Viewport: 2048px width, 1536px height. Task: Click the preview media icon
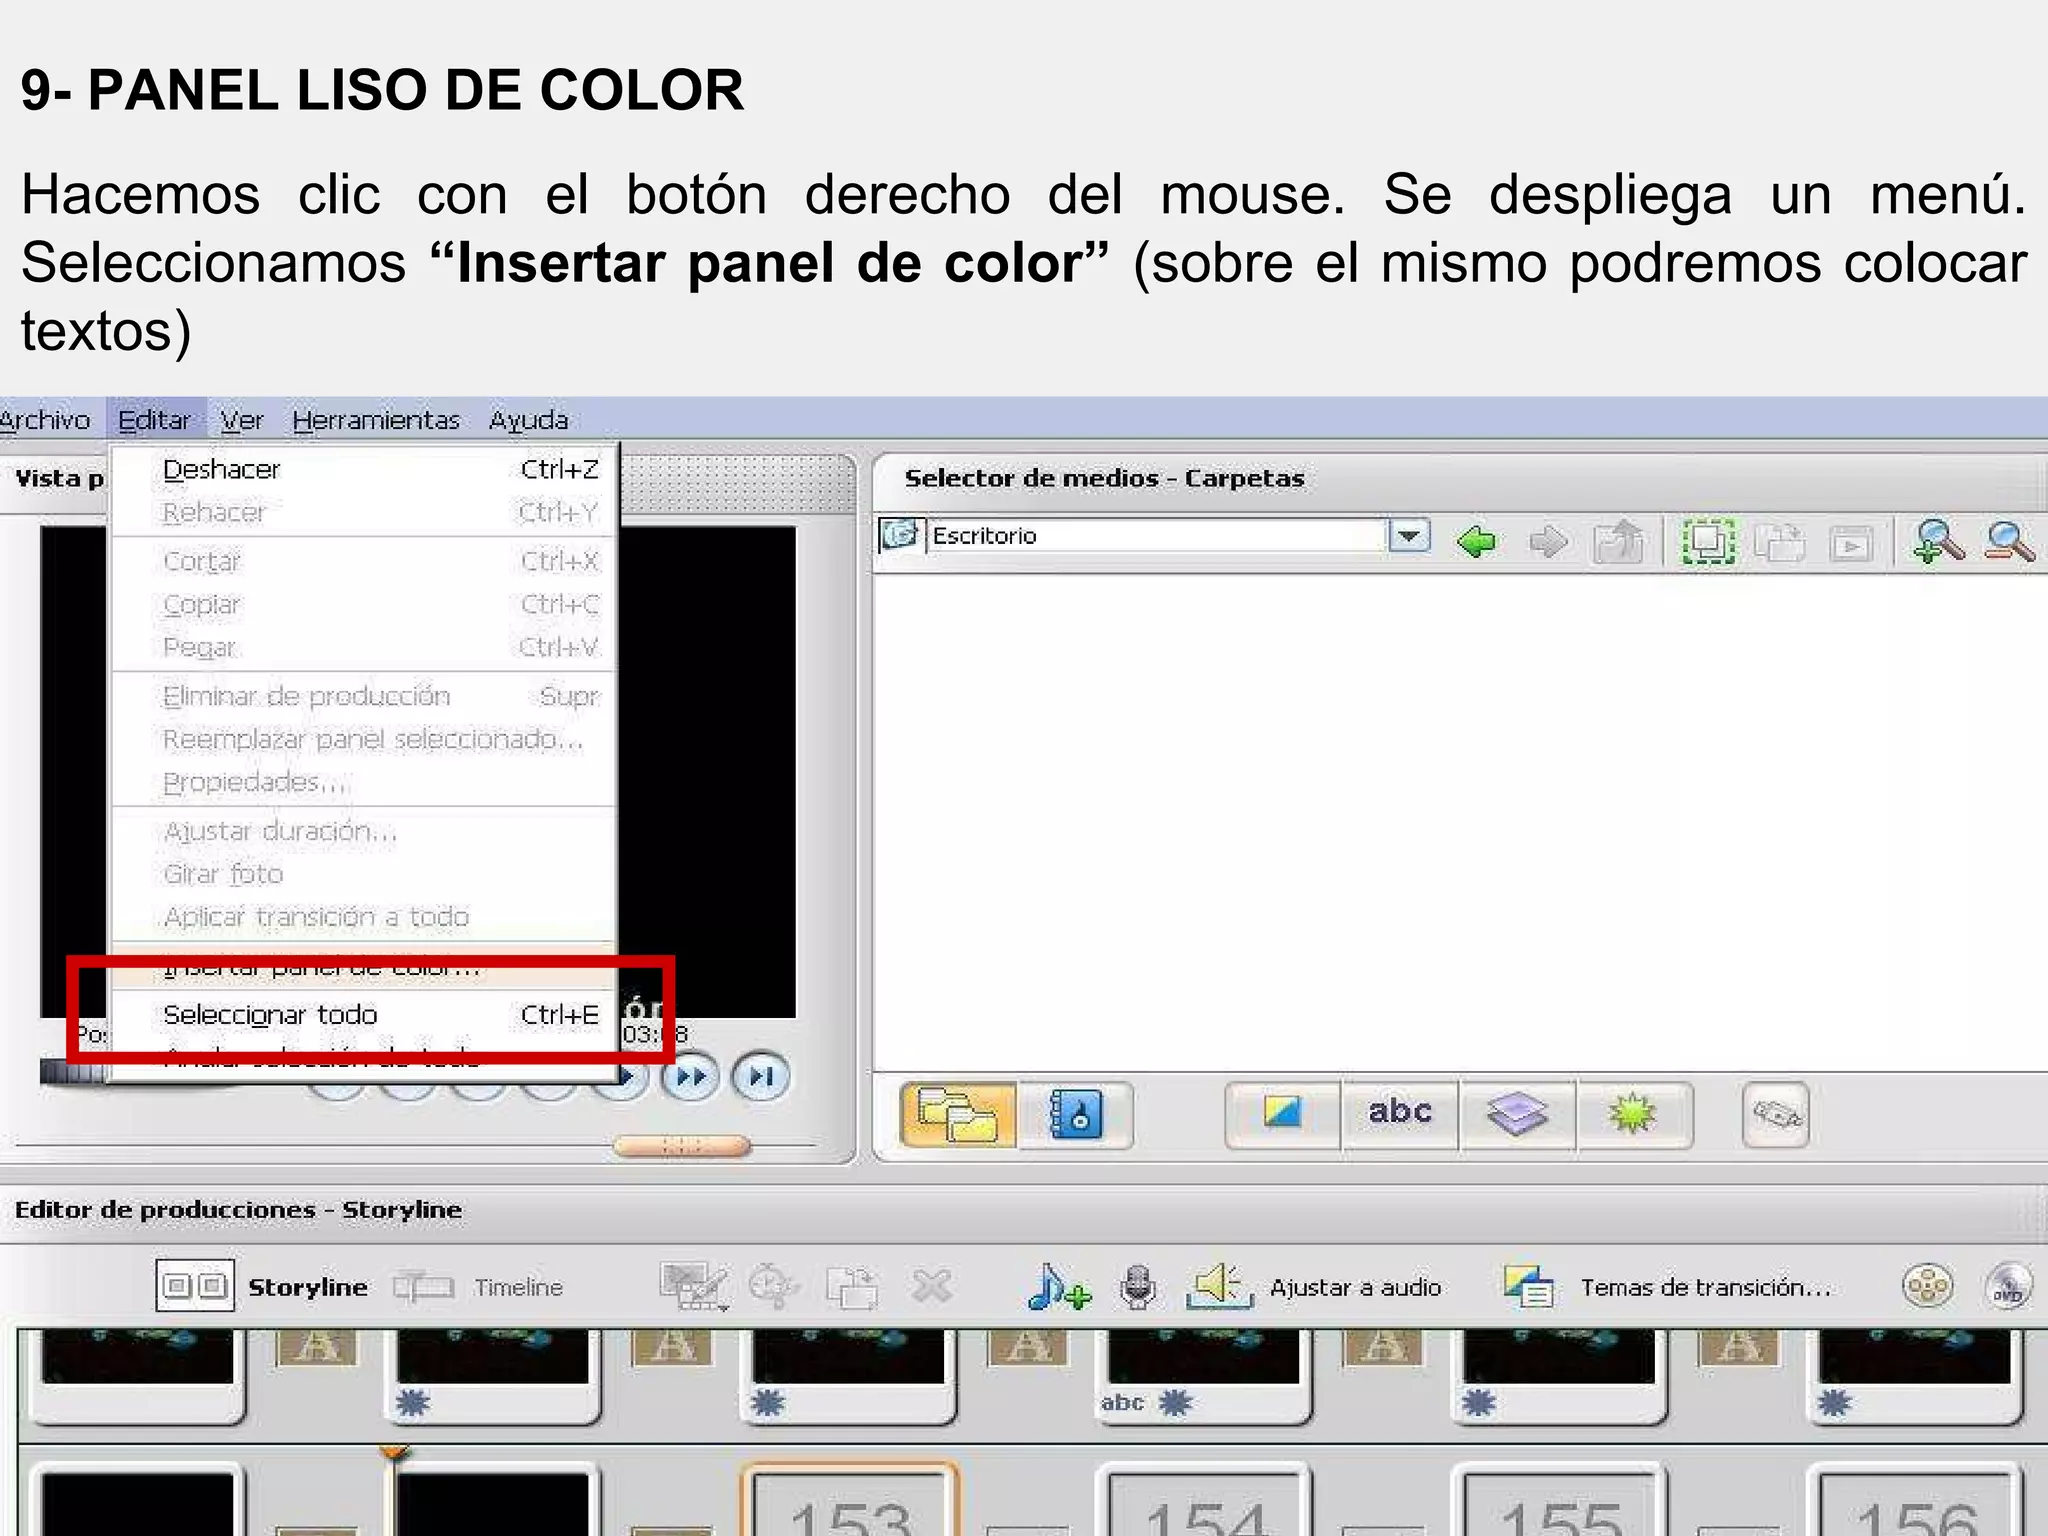[1851, 544]
